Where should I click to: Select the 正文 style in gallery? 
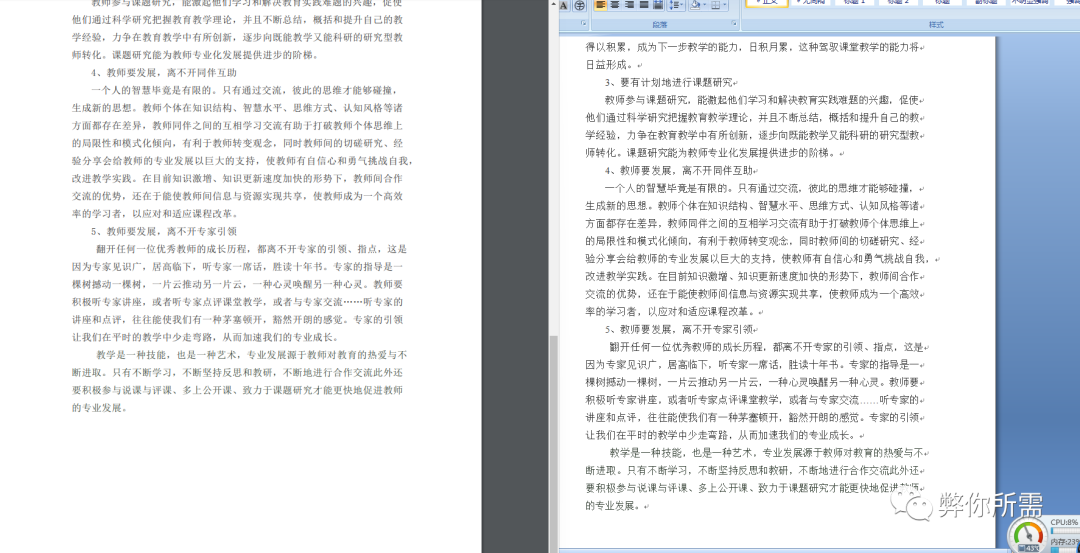pyautogui.click(x=767, y=3)
